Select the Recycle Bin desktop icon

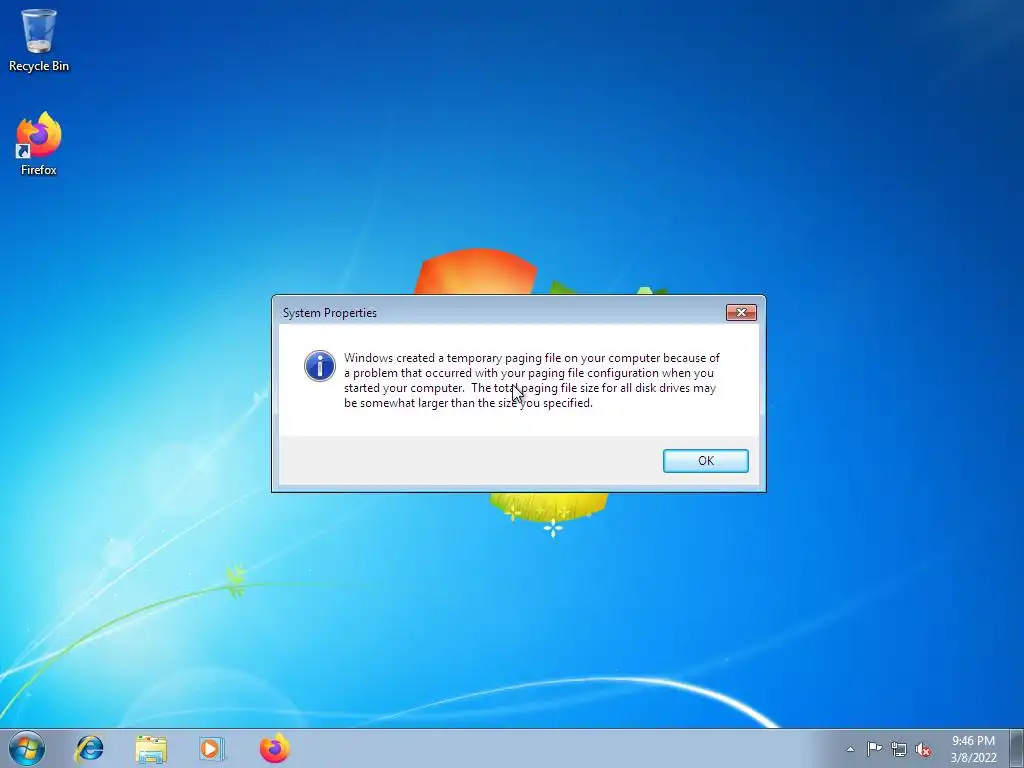(39, 40)
